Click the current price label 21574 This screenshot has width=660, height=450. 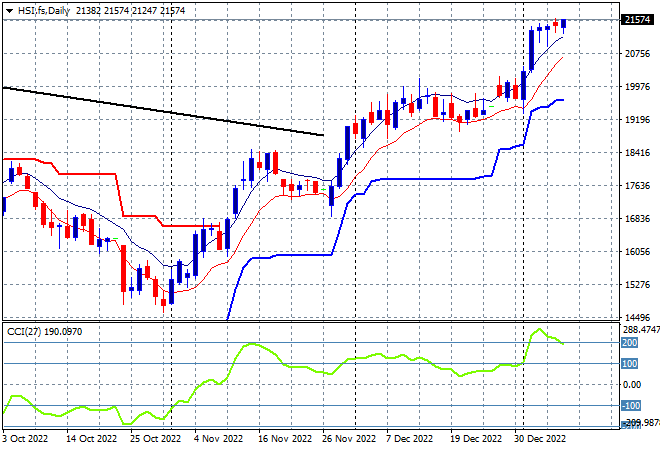click(x=637, y=19)
